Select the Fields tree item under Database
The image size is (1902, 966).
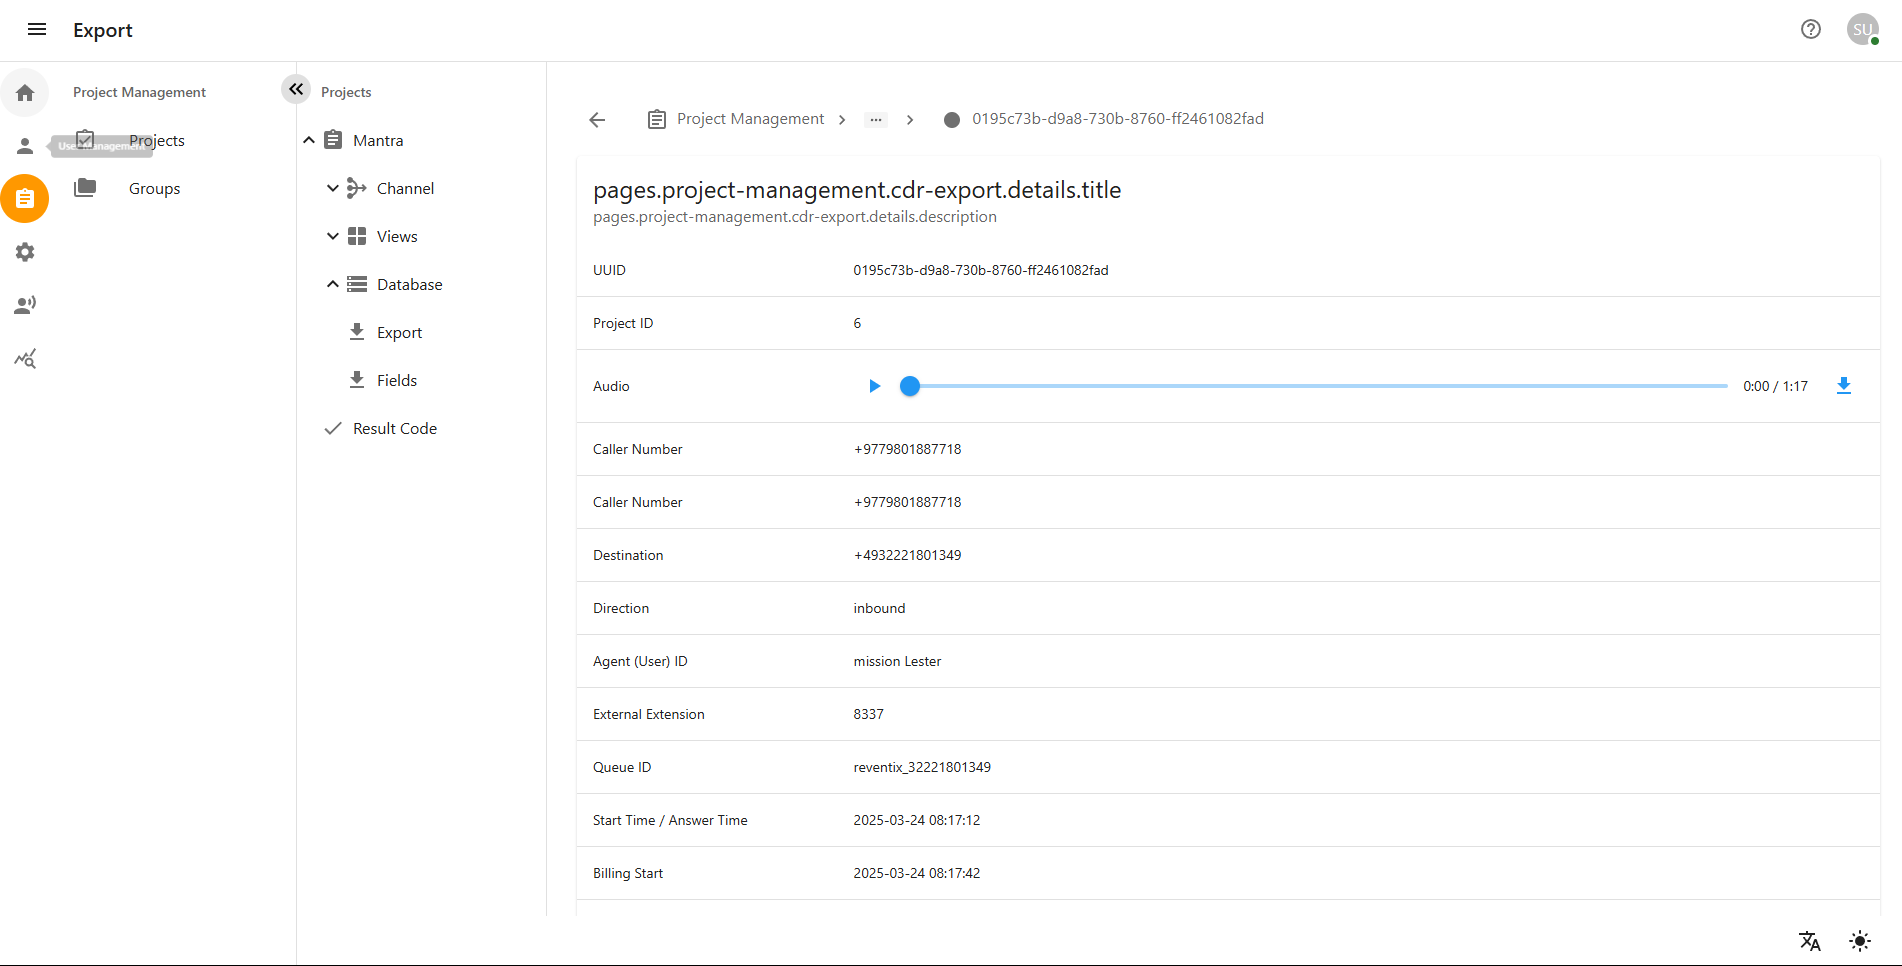click(x=396, y=380)
